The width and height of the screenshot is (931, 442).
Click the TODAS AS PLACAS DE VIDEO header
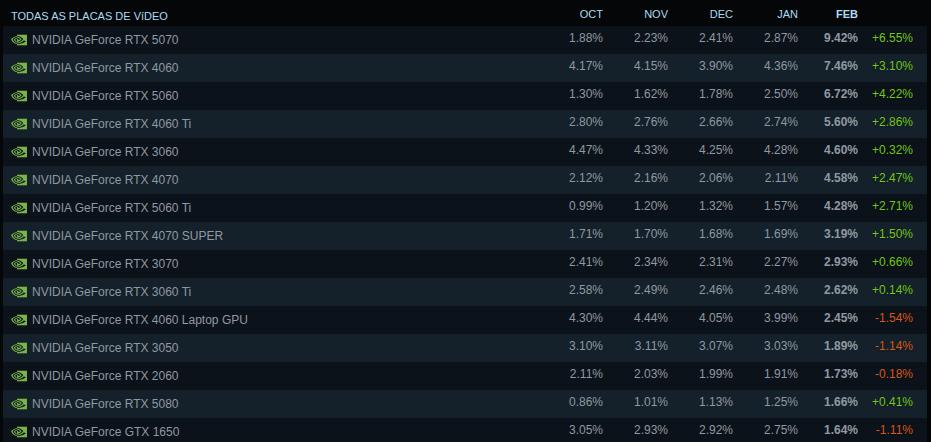(x=89, y=16)
